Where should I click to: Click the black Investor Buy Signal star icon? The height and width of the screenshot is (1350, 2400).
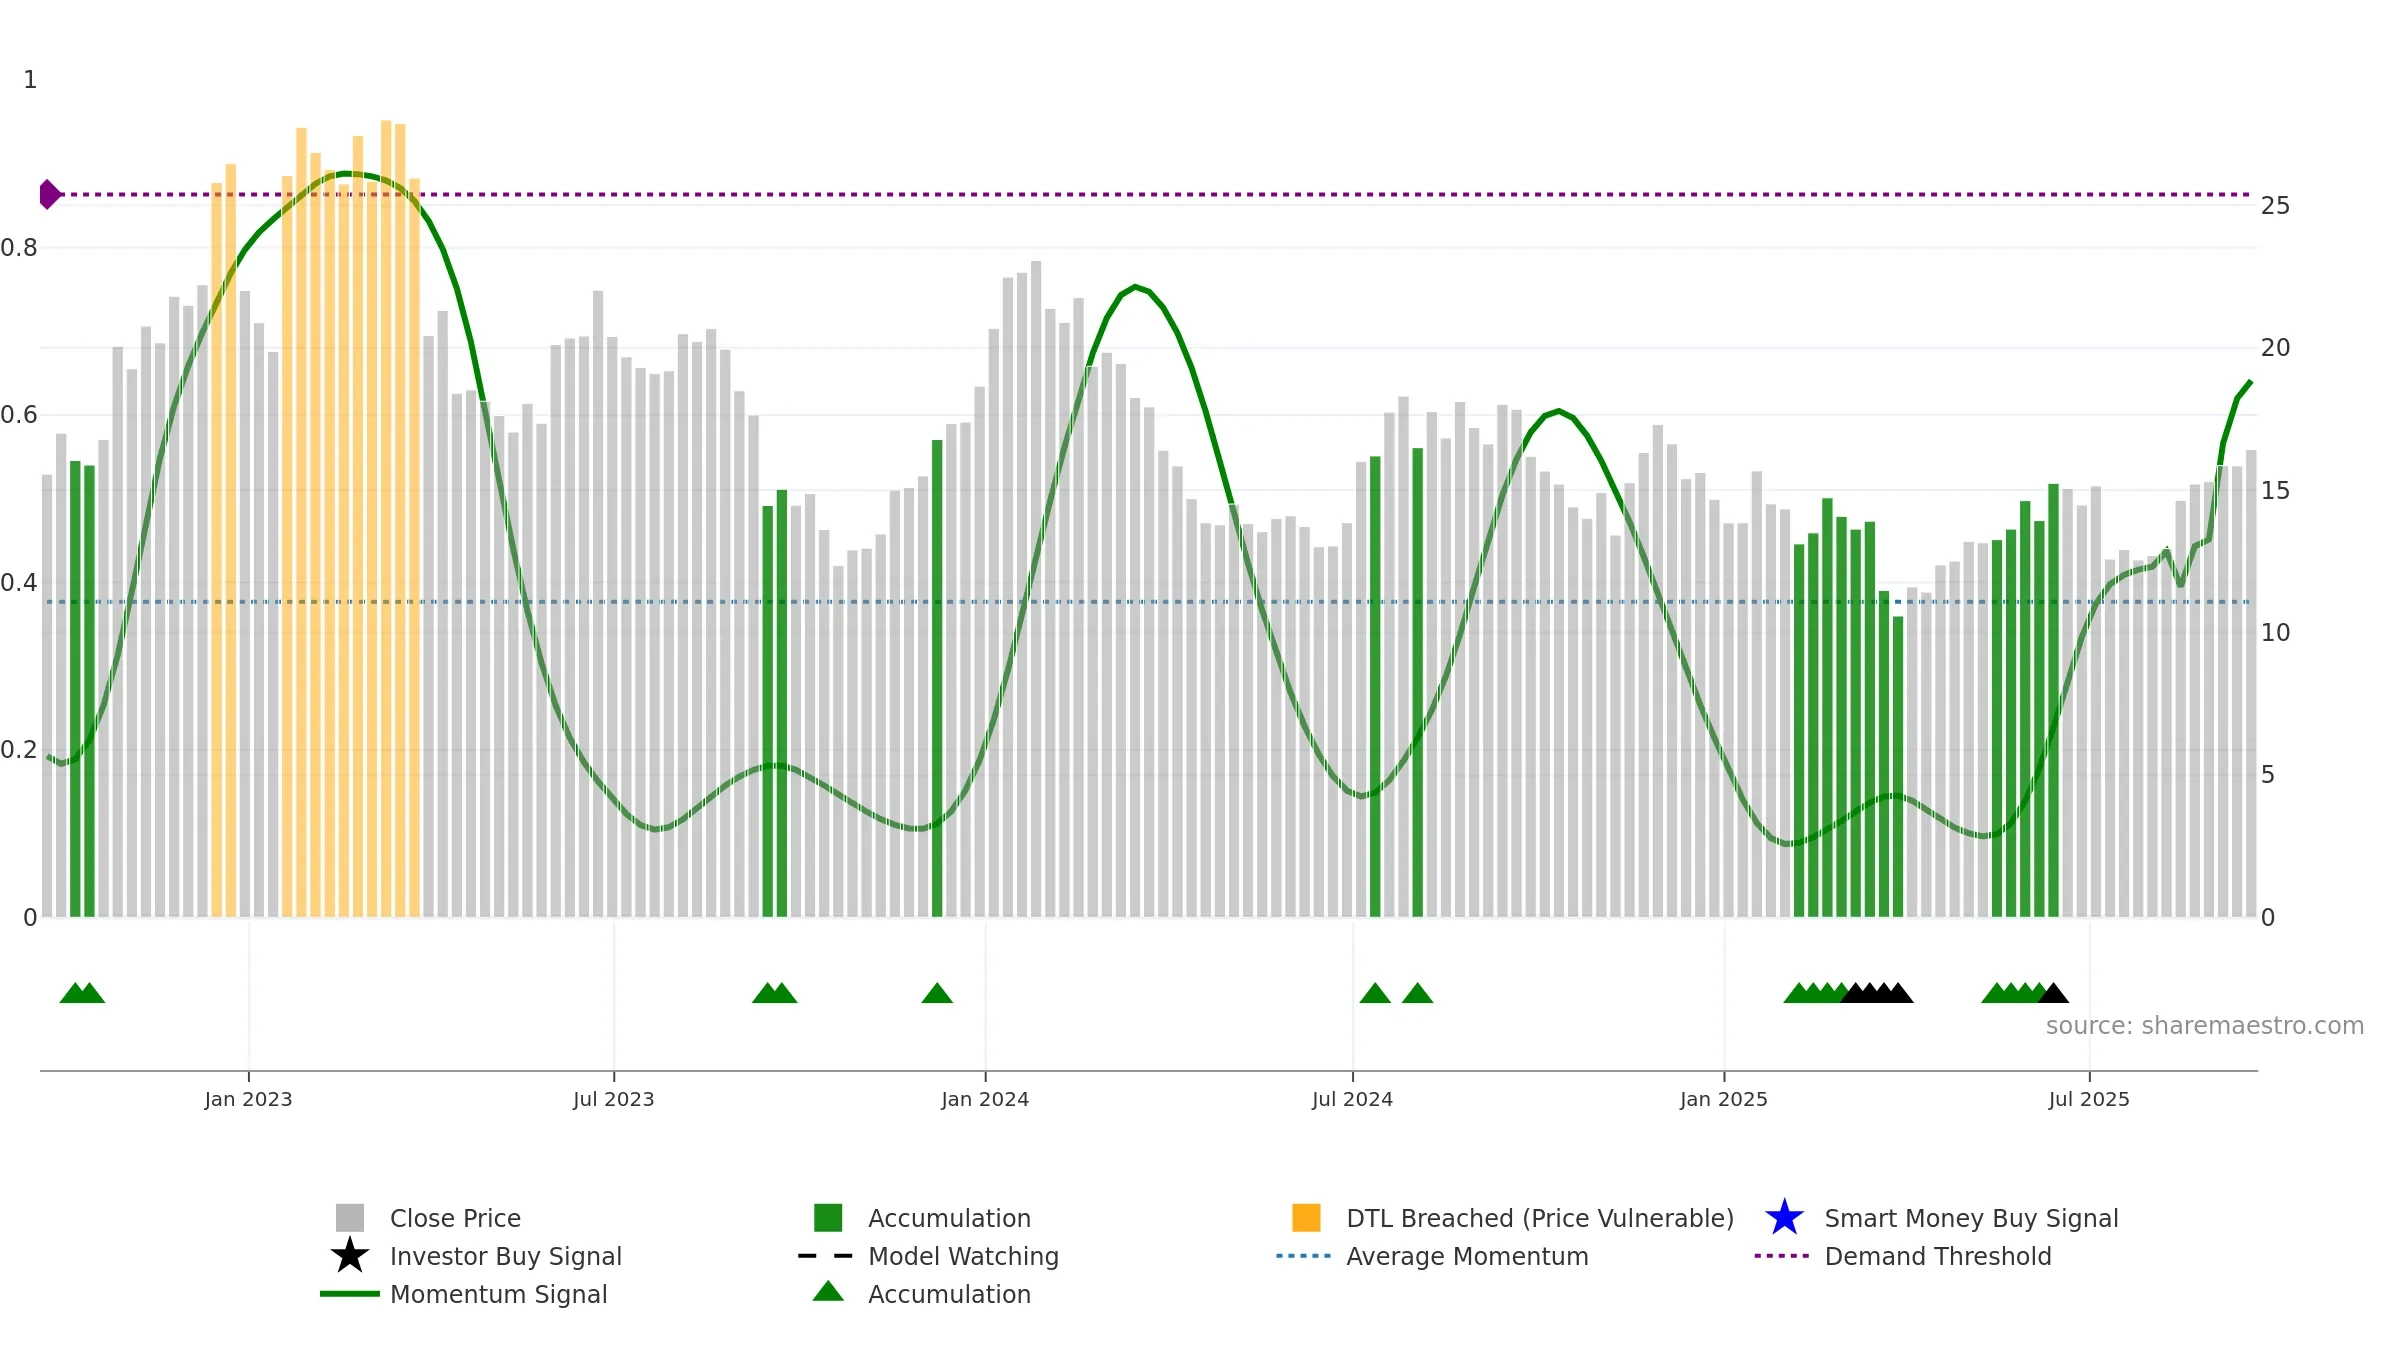point(350,1256)
